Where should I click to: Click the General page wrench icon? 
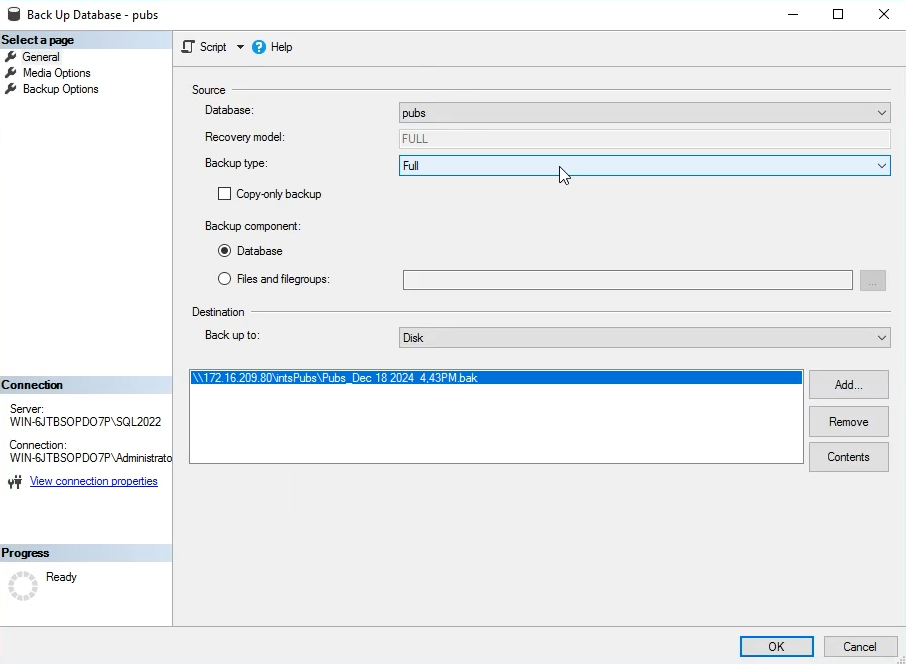[x=10, y=57]
